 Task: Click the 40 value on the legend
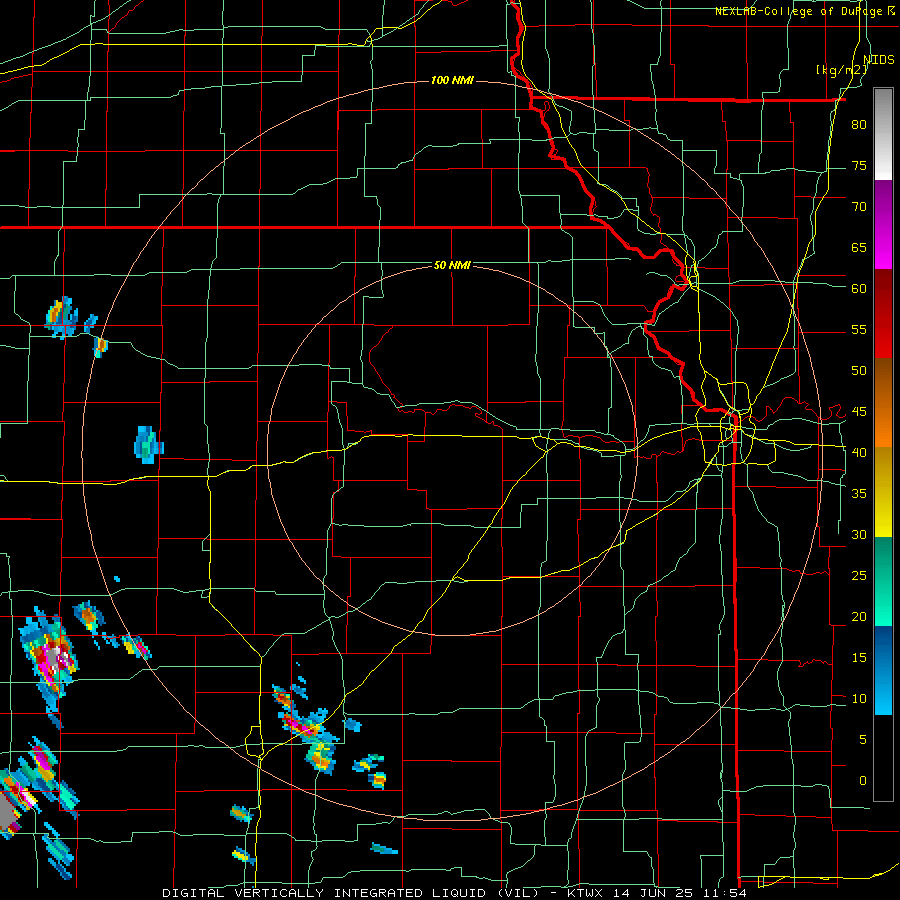coord(859,453)
